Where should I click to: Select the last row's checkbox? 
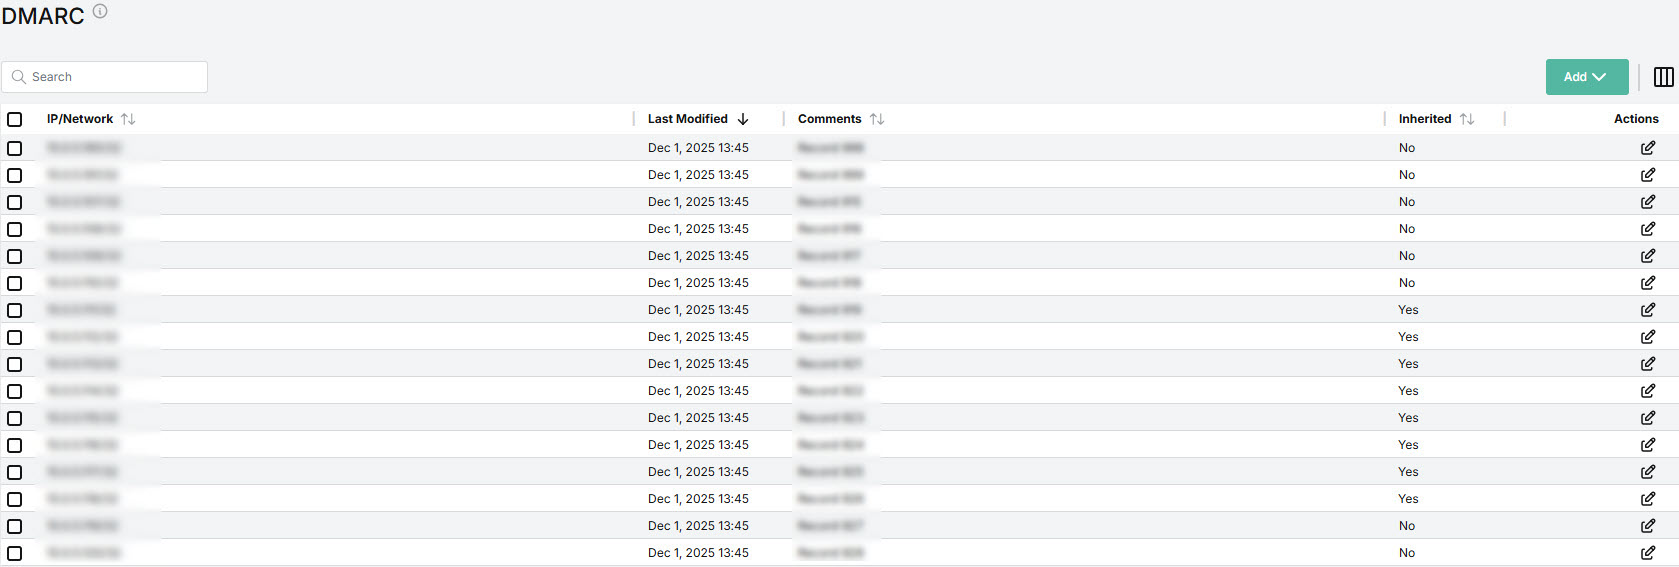coord(15,553)
